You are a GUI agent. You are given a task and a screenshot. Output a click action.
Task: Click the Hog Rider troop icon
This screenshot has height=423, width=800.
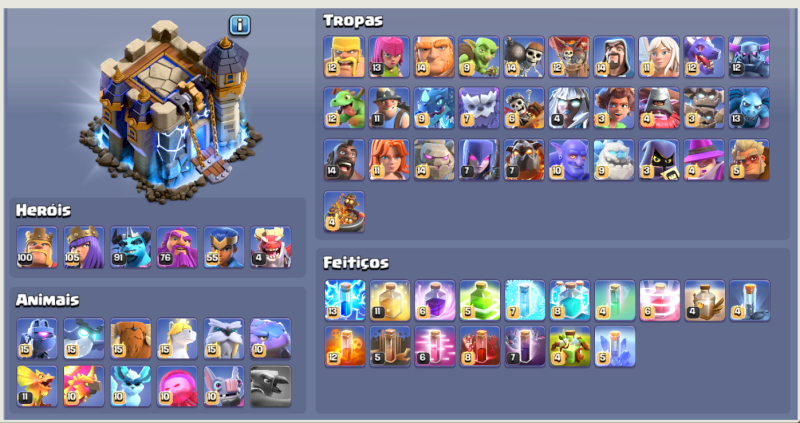click(x=344, y=160)
